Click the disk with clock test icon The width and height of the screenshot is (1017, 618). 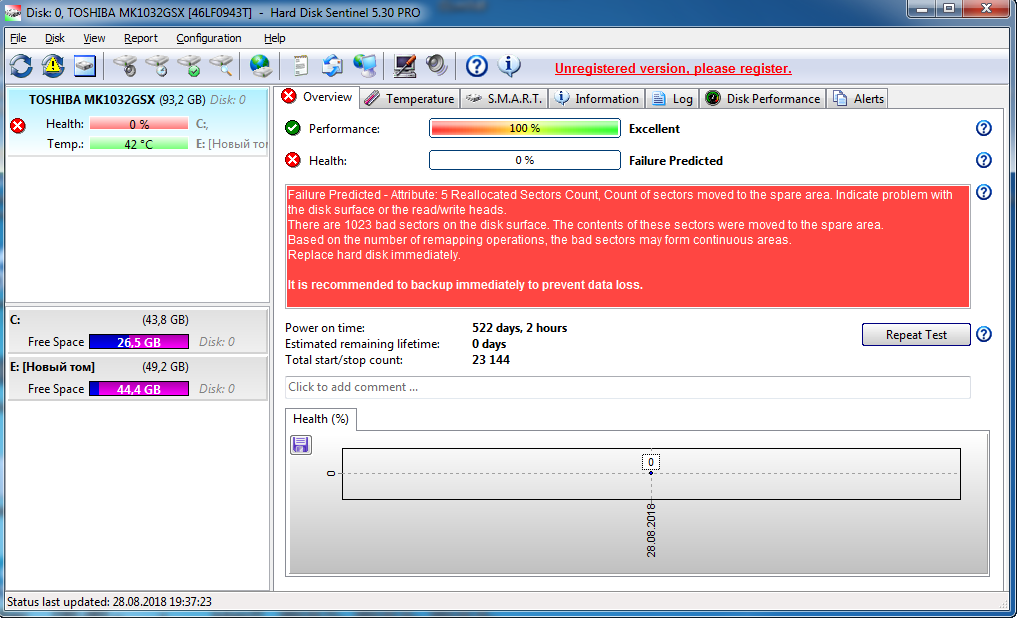pos(158,65)
